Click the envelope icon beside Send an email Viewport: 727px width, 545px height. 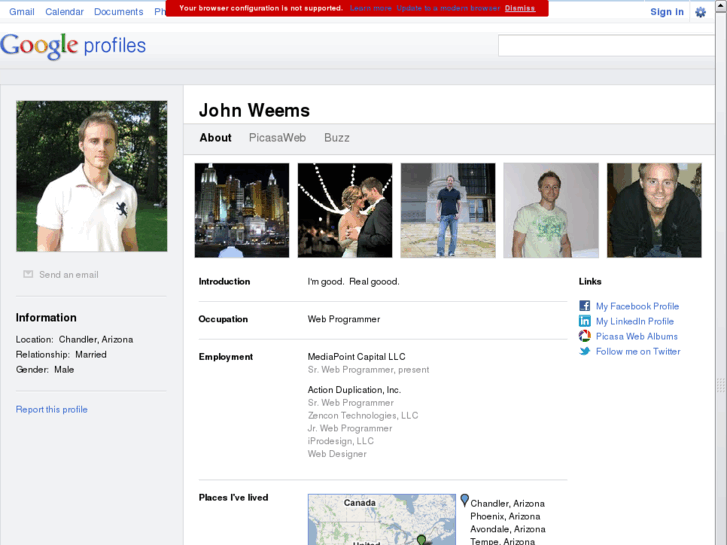tap(28, 274)
